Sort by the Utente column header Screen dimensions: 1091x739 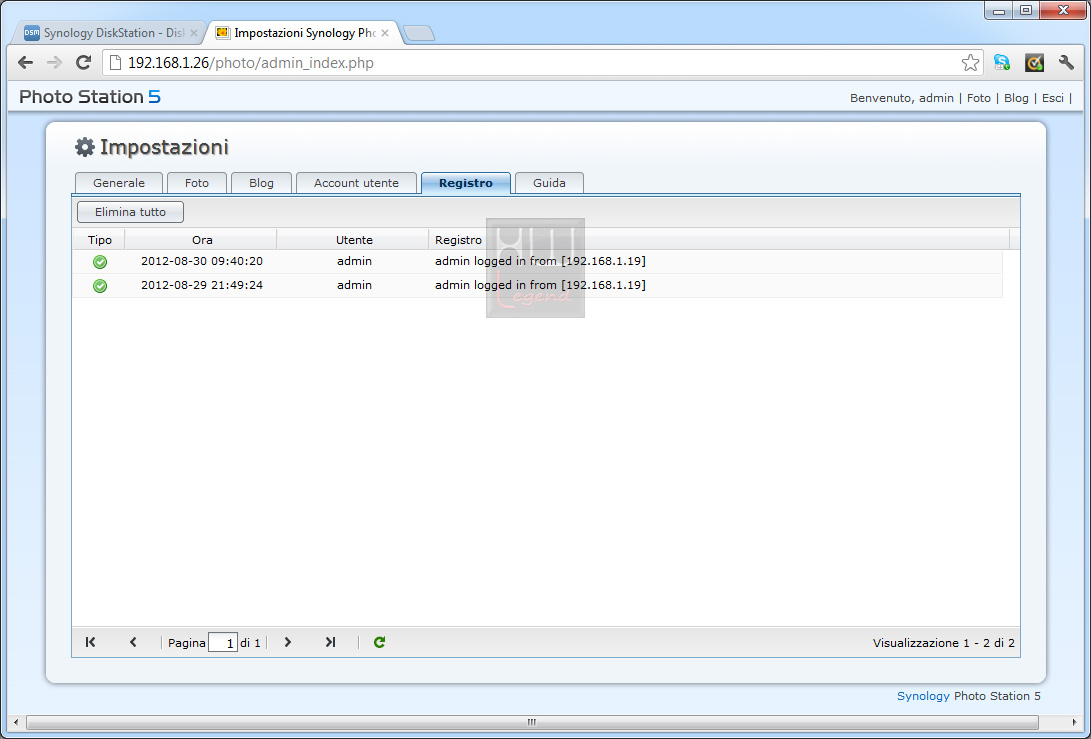pos(354,239)
